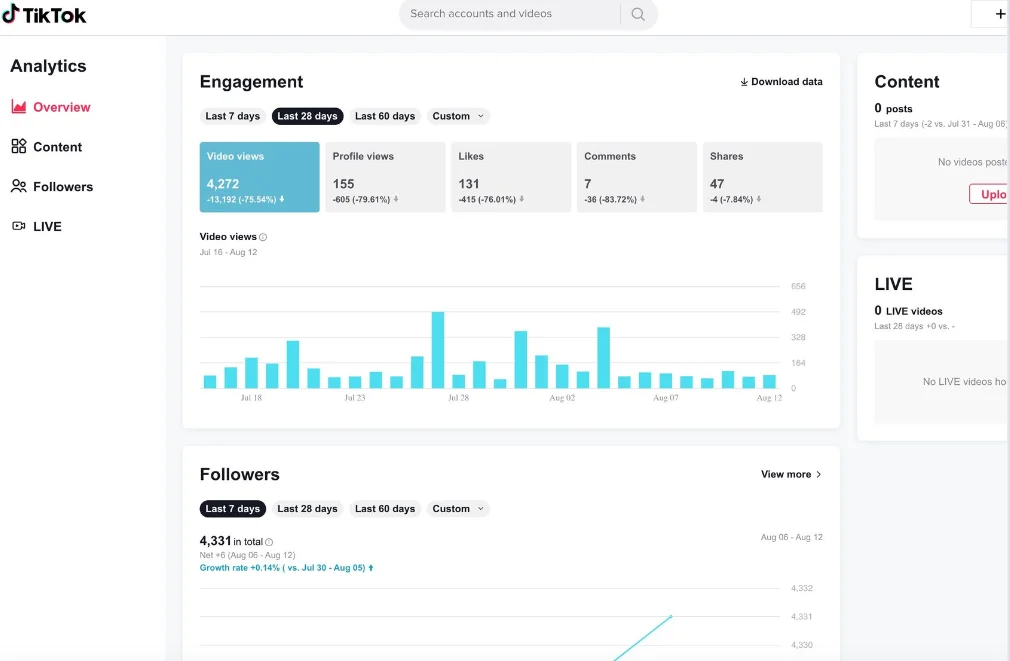1010x661 pixels.
Task: Switch Followers range to Last 28 days
Action: (307, 509)
